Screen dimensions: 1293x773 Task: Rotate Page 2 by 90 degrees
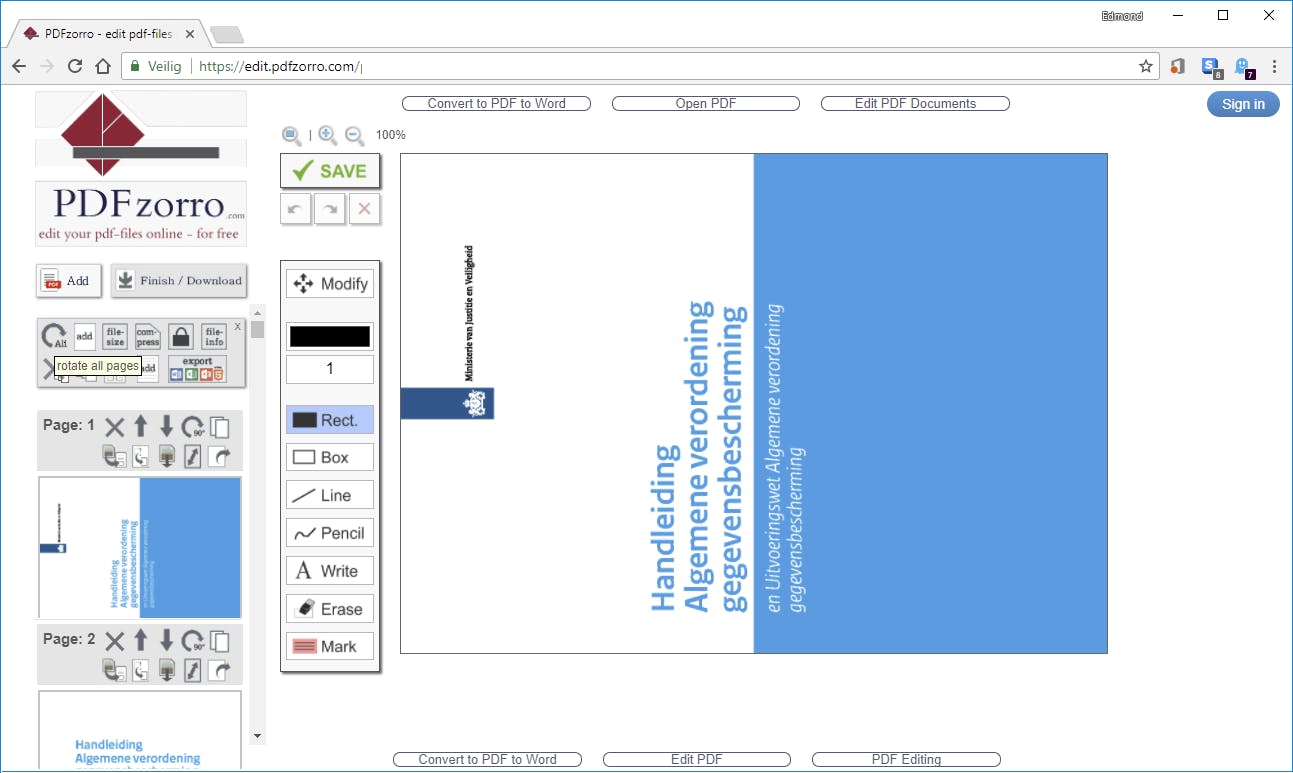tap(193, 642)
